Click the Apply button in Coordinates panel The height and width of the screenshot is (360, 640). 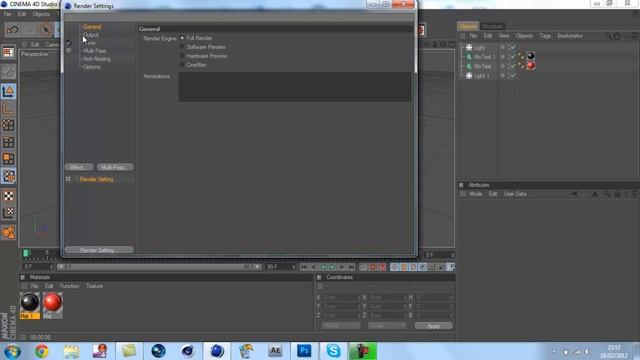(433, 326)
